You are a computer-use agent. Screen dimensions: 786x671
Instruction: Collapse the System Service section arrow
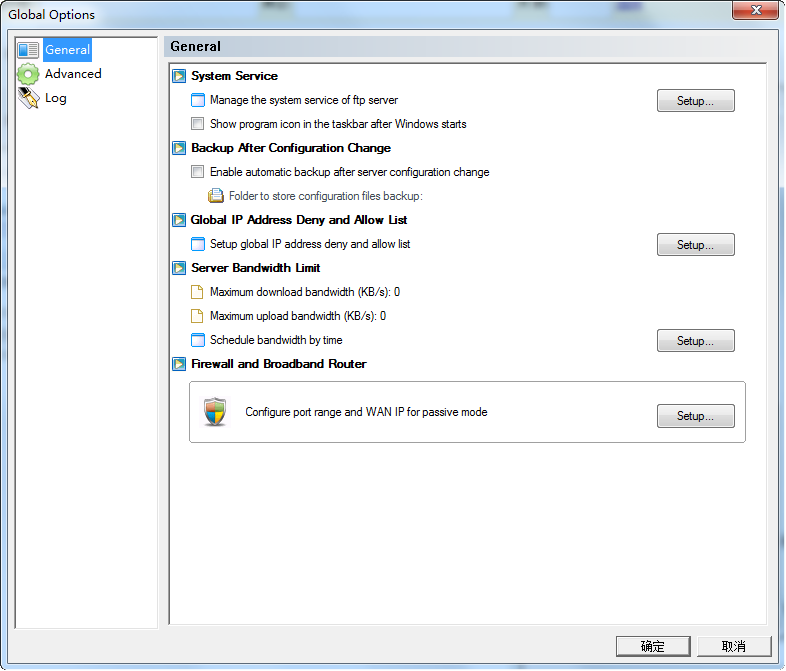coord(179,76)
